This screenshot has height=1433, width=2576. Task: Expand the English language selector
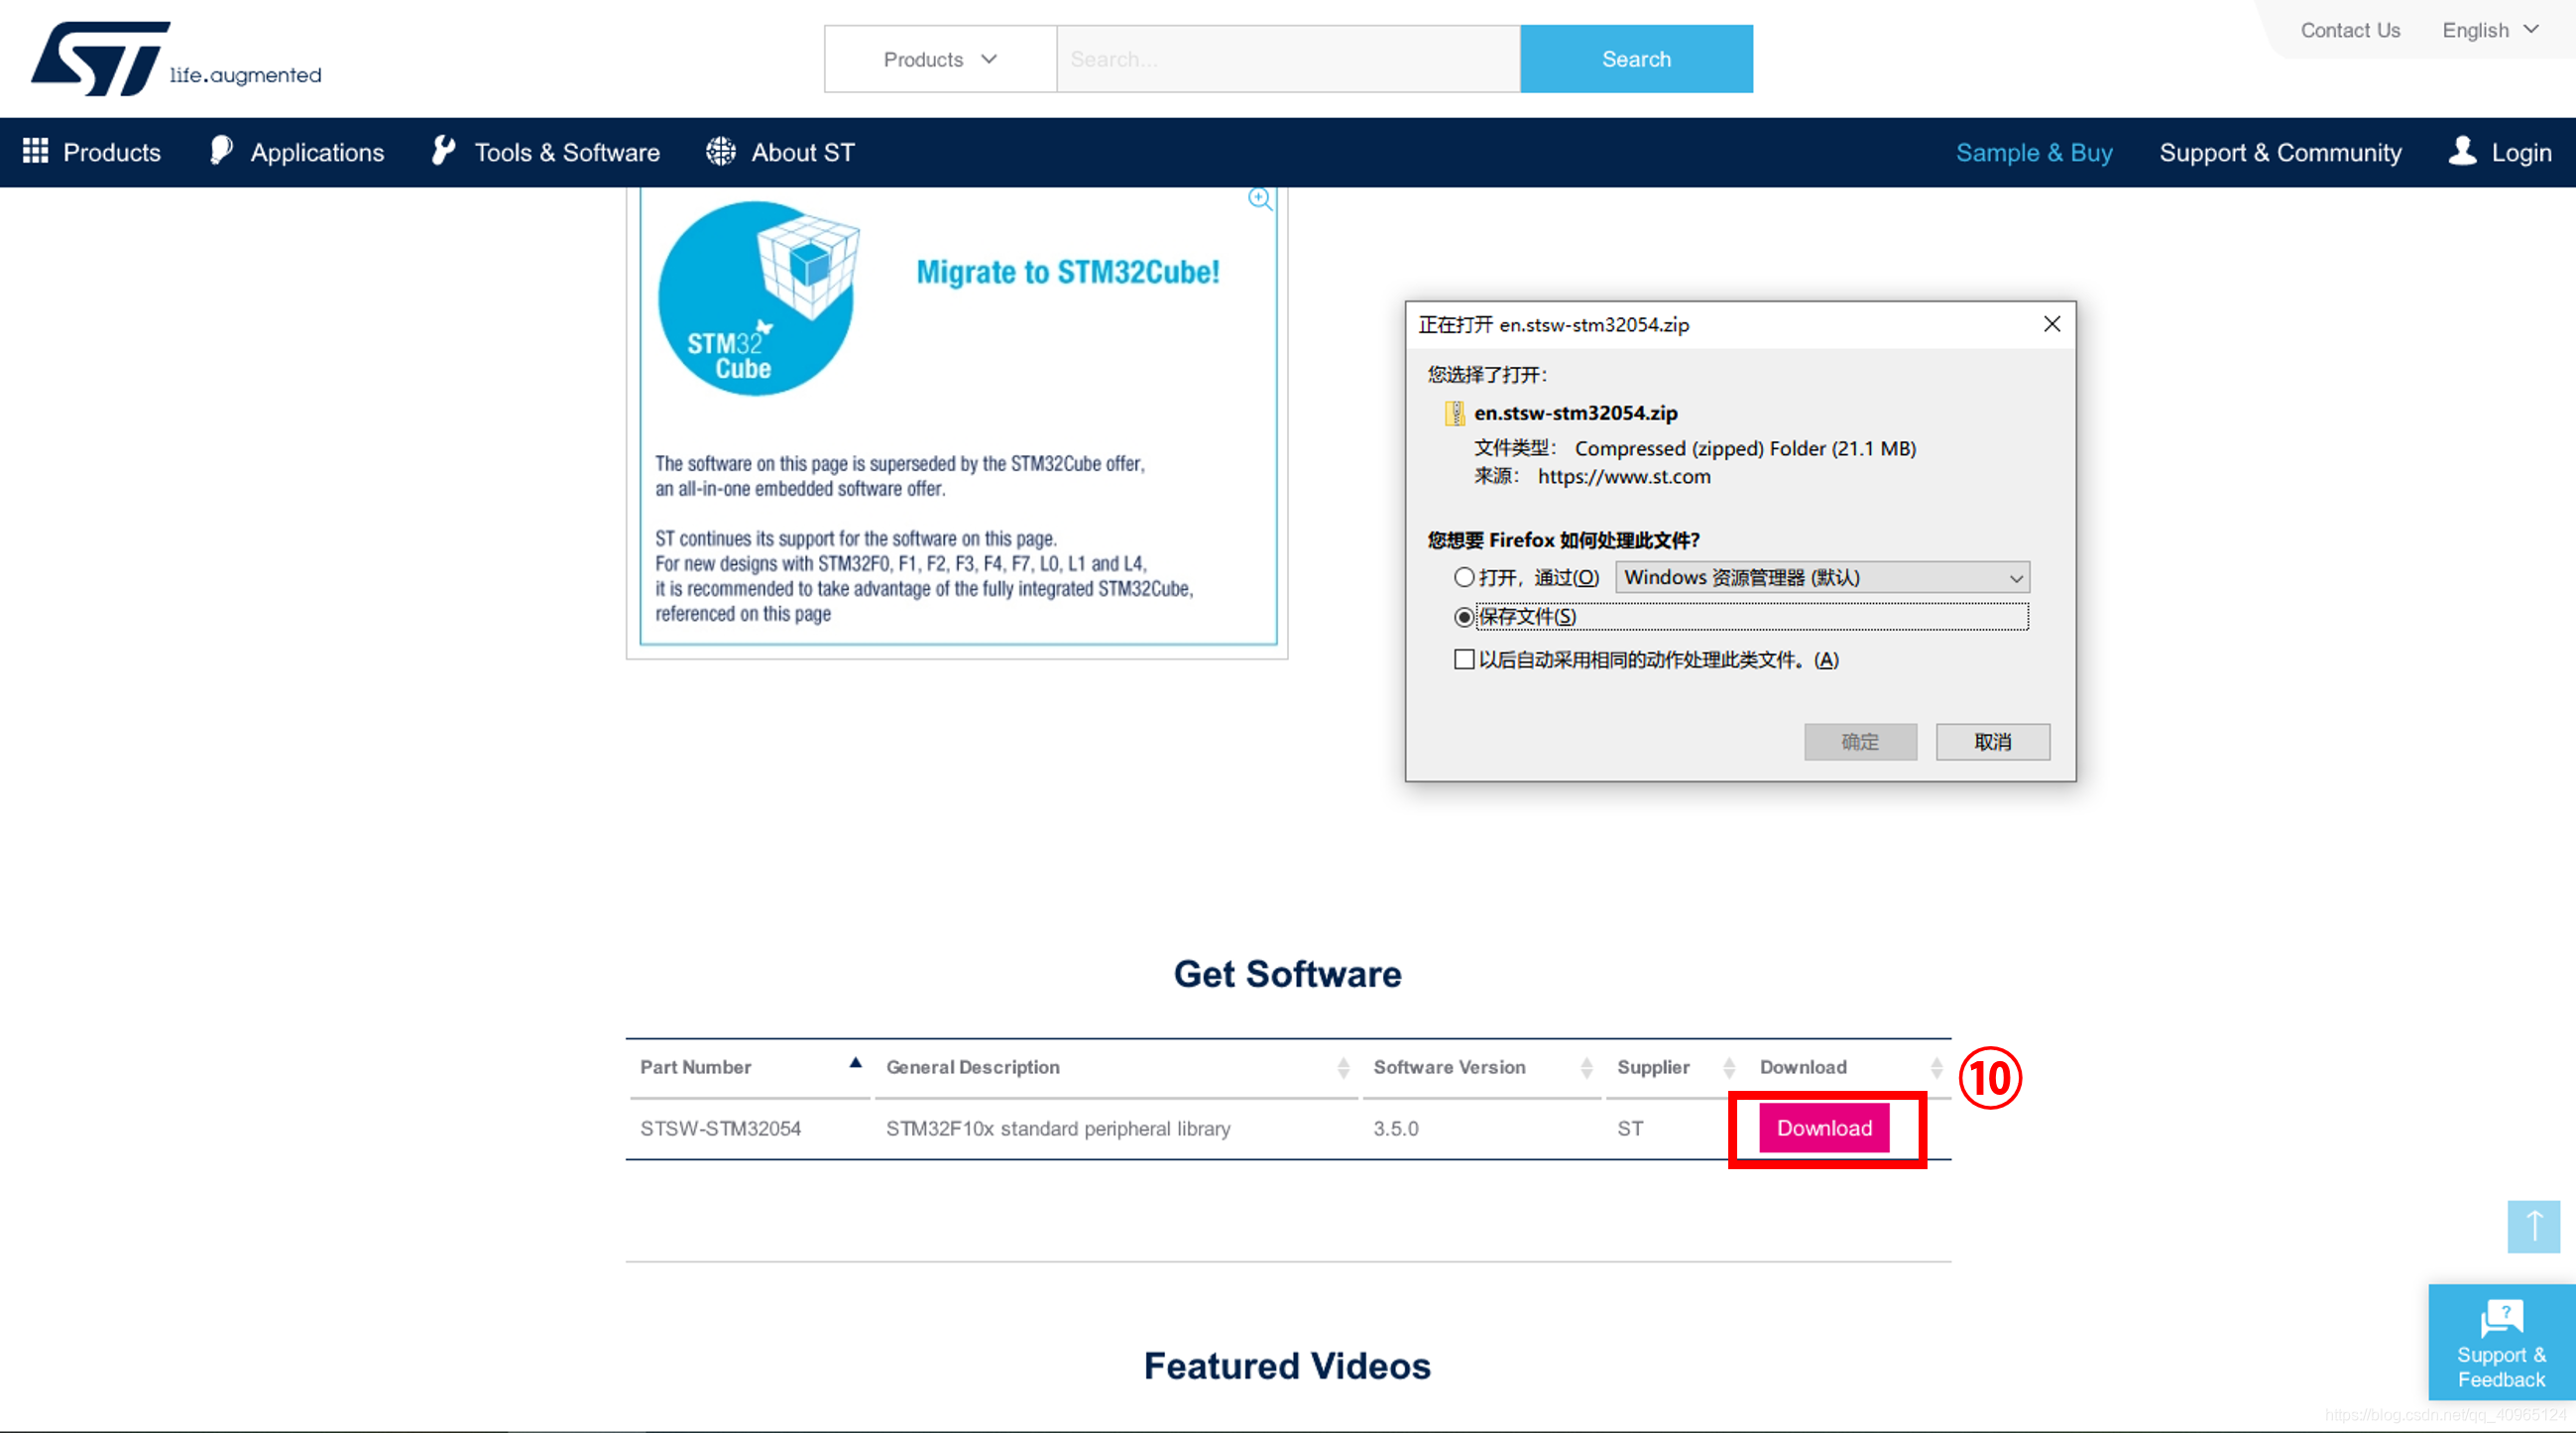pos(2490,30)
